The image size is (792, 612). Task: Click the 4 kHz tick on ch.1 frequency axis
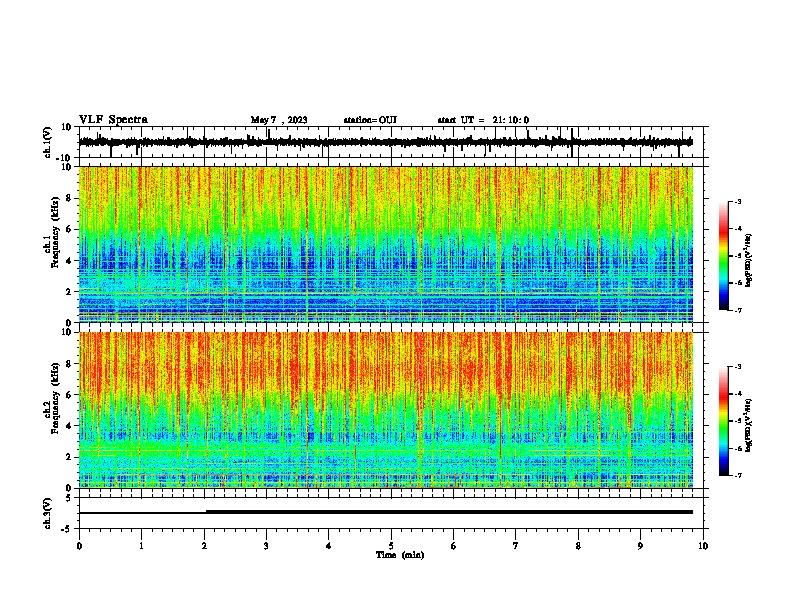(x=69, y=261)
